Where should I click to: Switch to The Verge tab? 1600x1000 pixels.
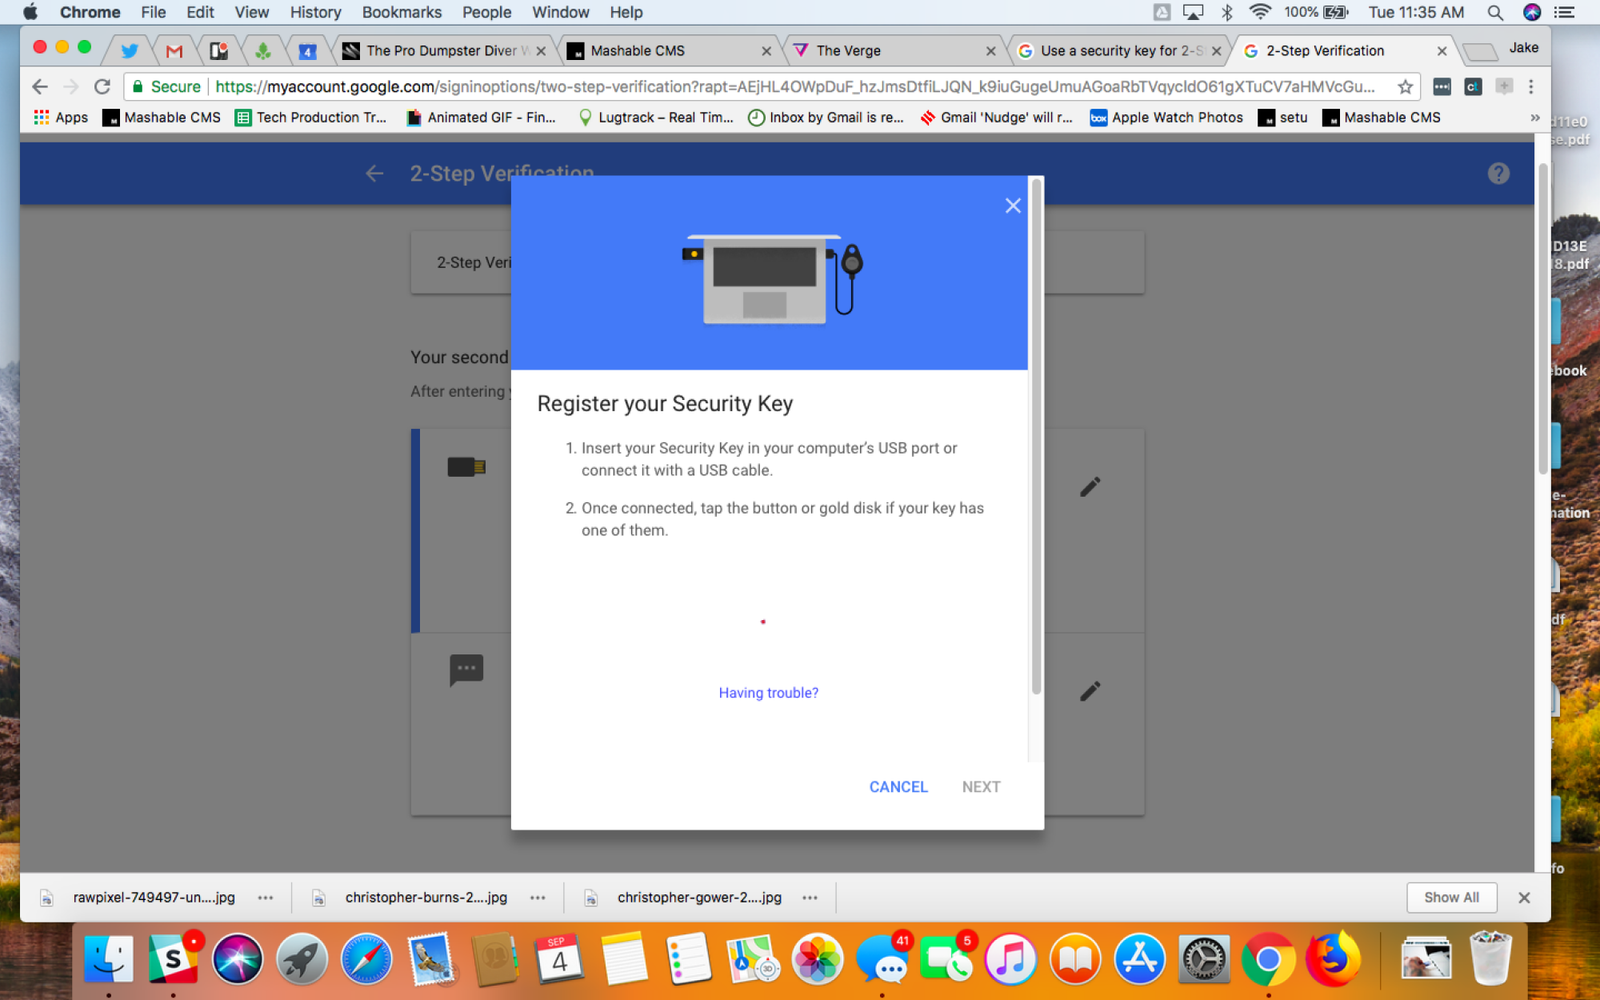tap(848, 51)
